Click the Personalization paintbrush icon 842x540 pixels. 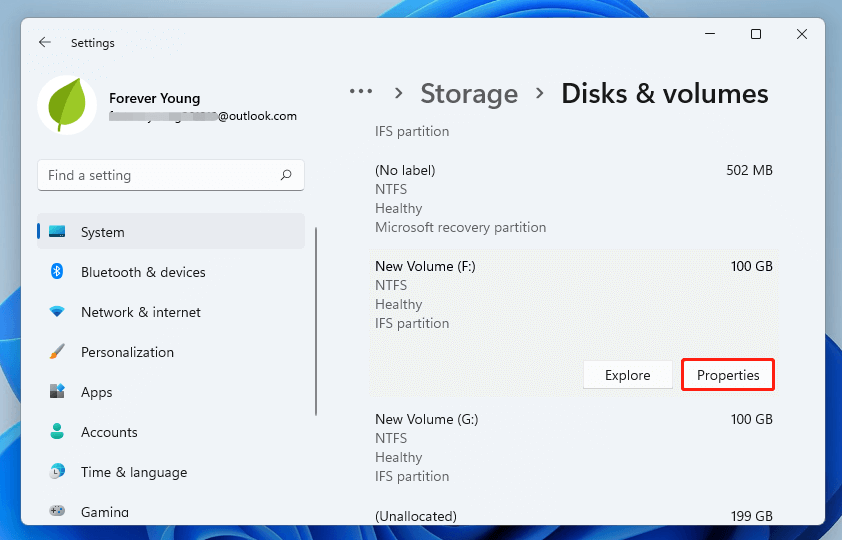click(x=58, y=352)
